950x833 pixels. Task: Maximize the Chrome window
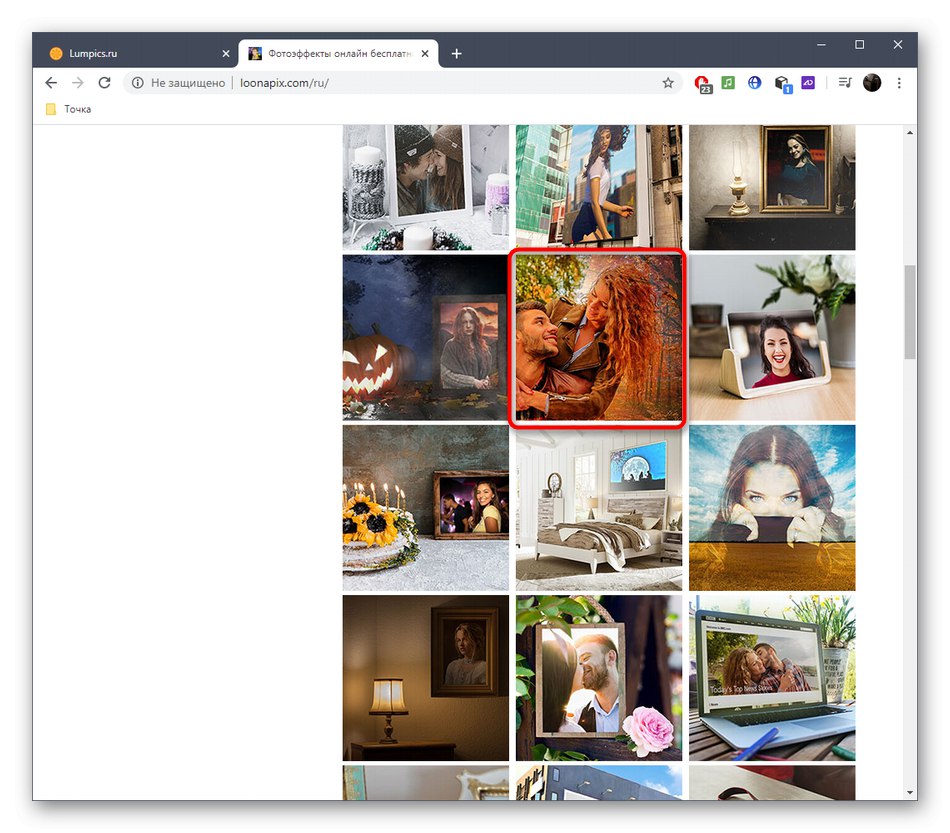point(859,45)
